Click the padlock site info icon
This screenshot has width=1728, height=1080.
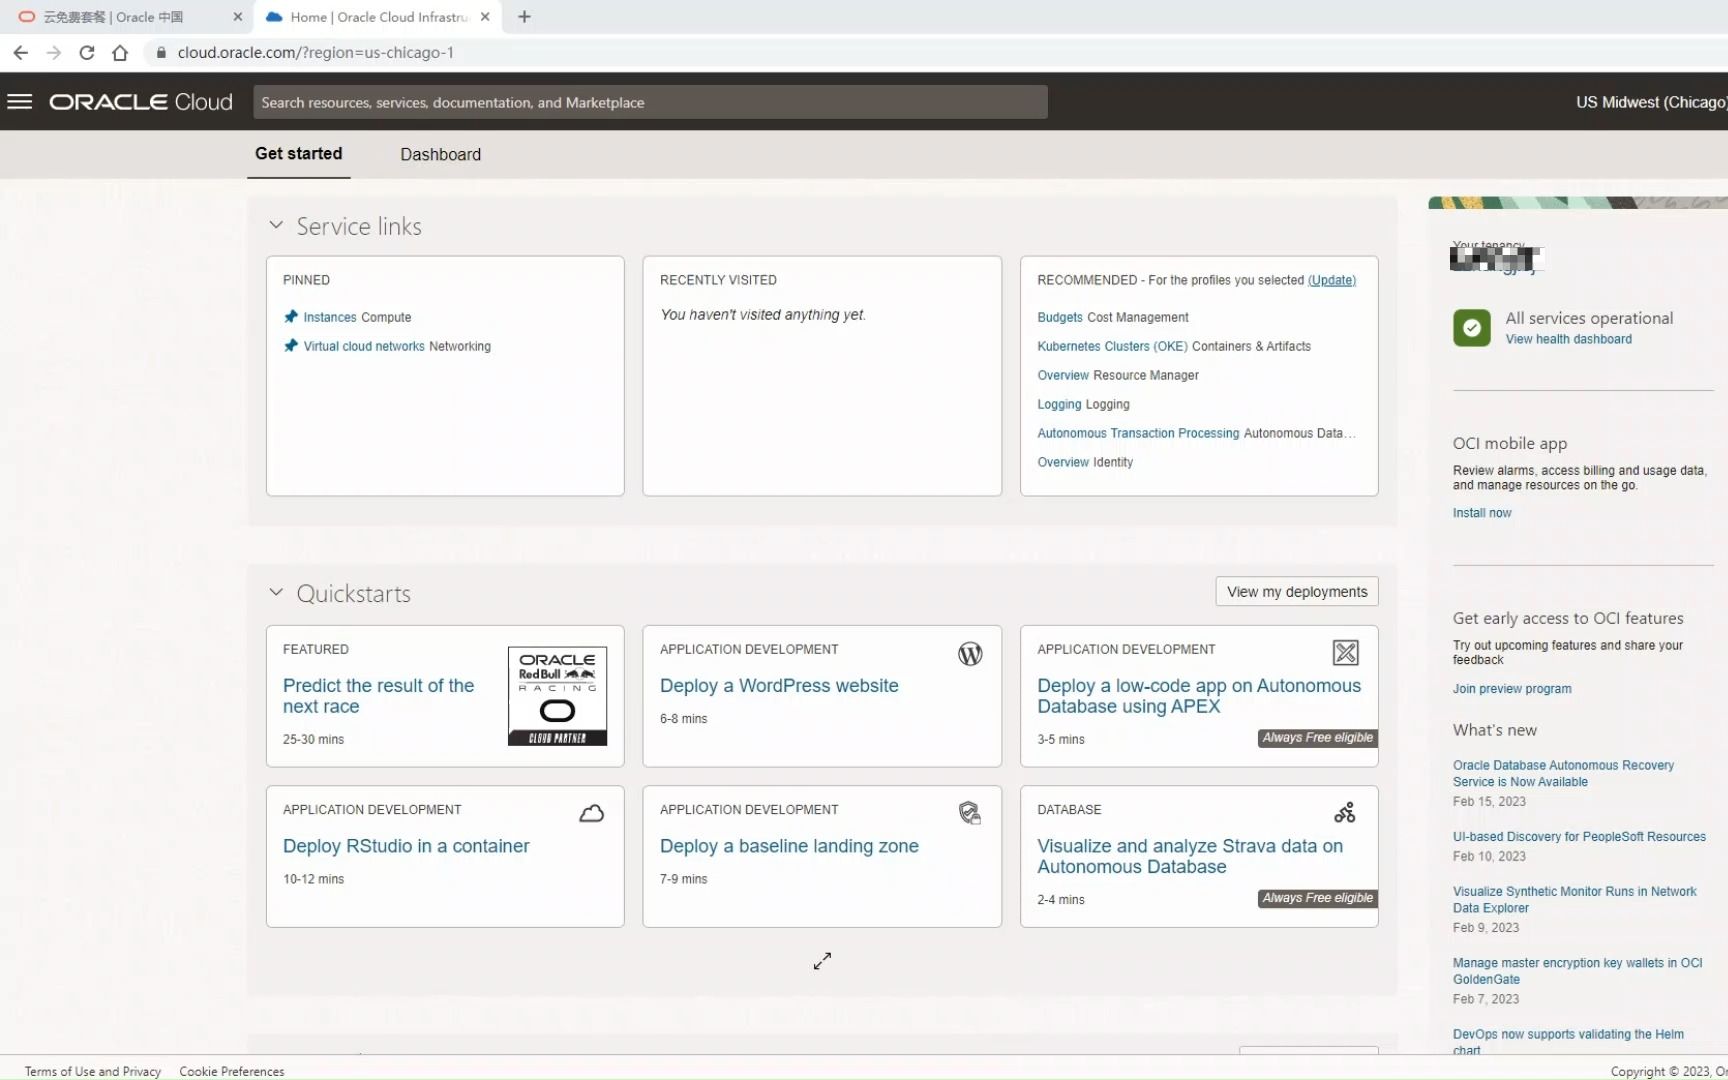pyautogui.click(x=161, y=52)
